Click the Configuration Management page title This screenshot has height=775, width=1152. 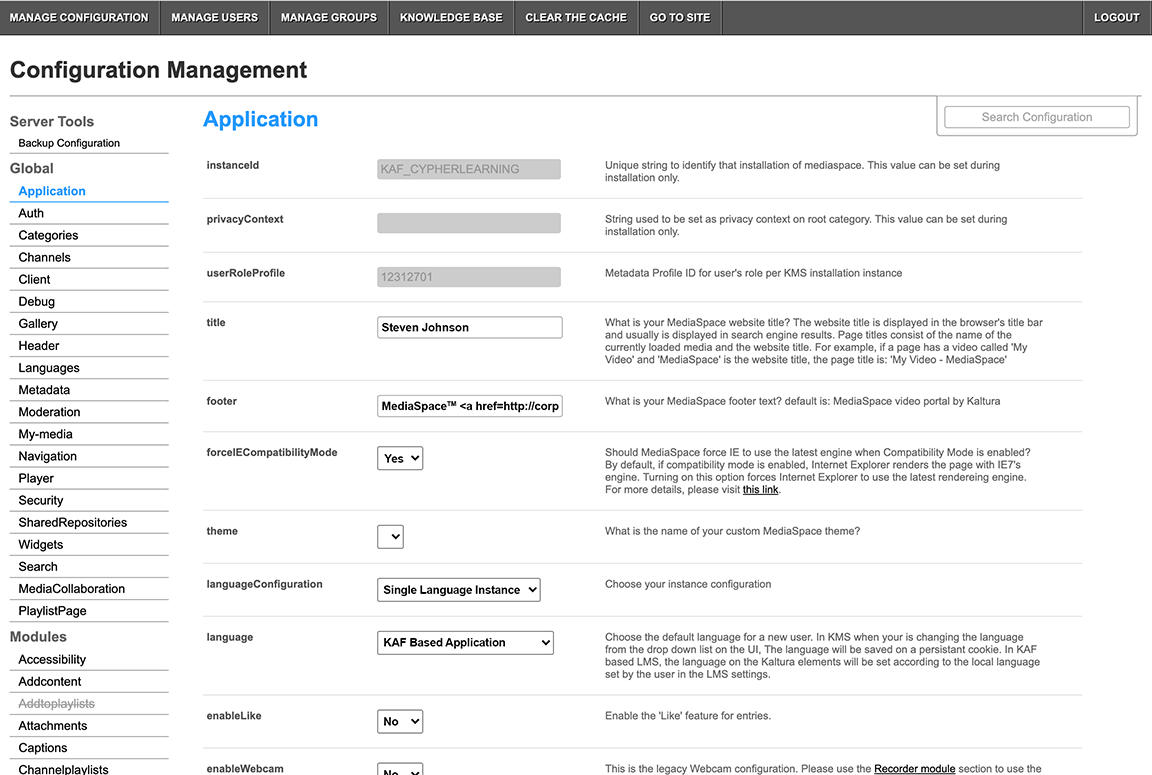coord(159,70)
